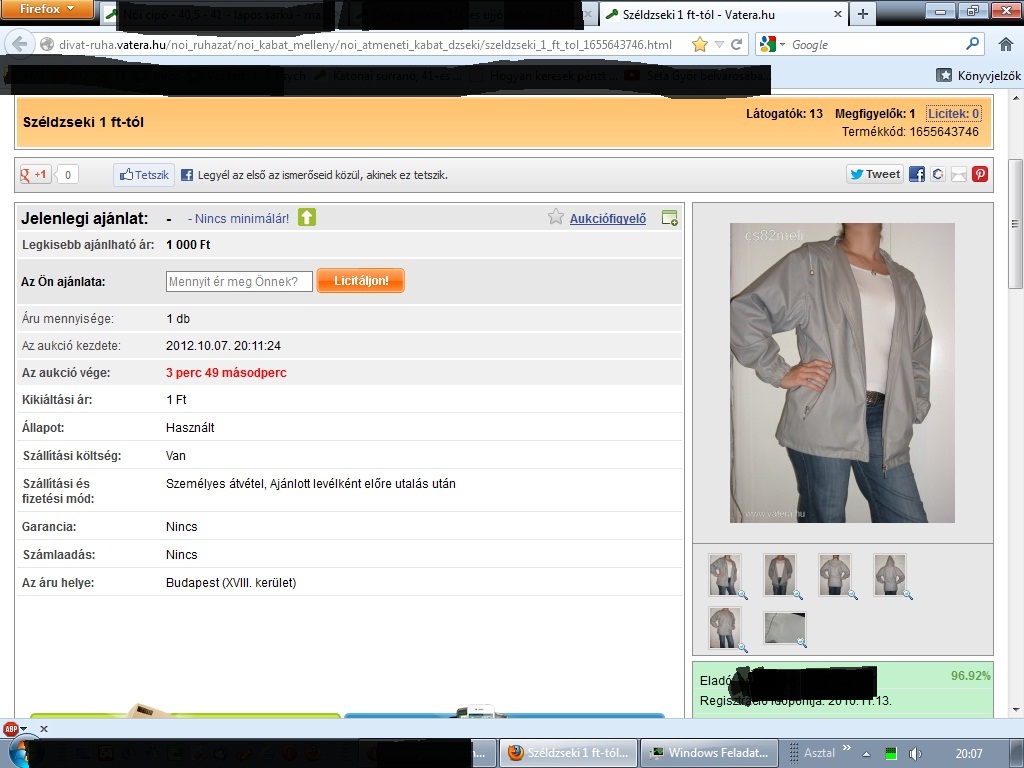Click the vertical scrollbar thumb

point(1016,223)
